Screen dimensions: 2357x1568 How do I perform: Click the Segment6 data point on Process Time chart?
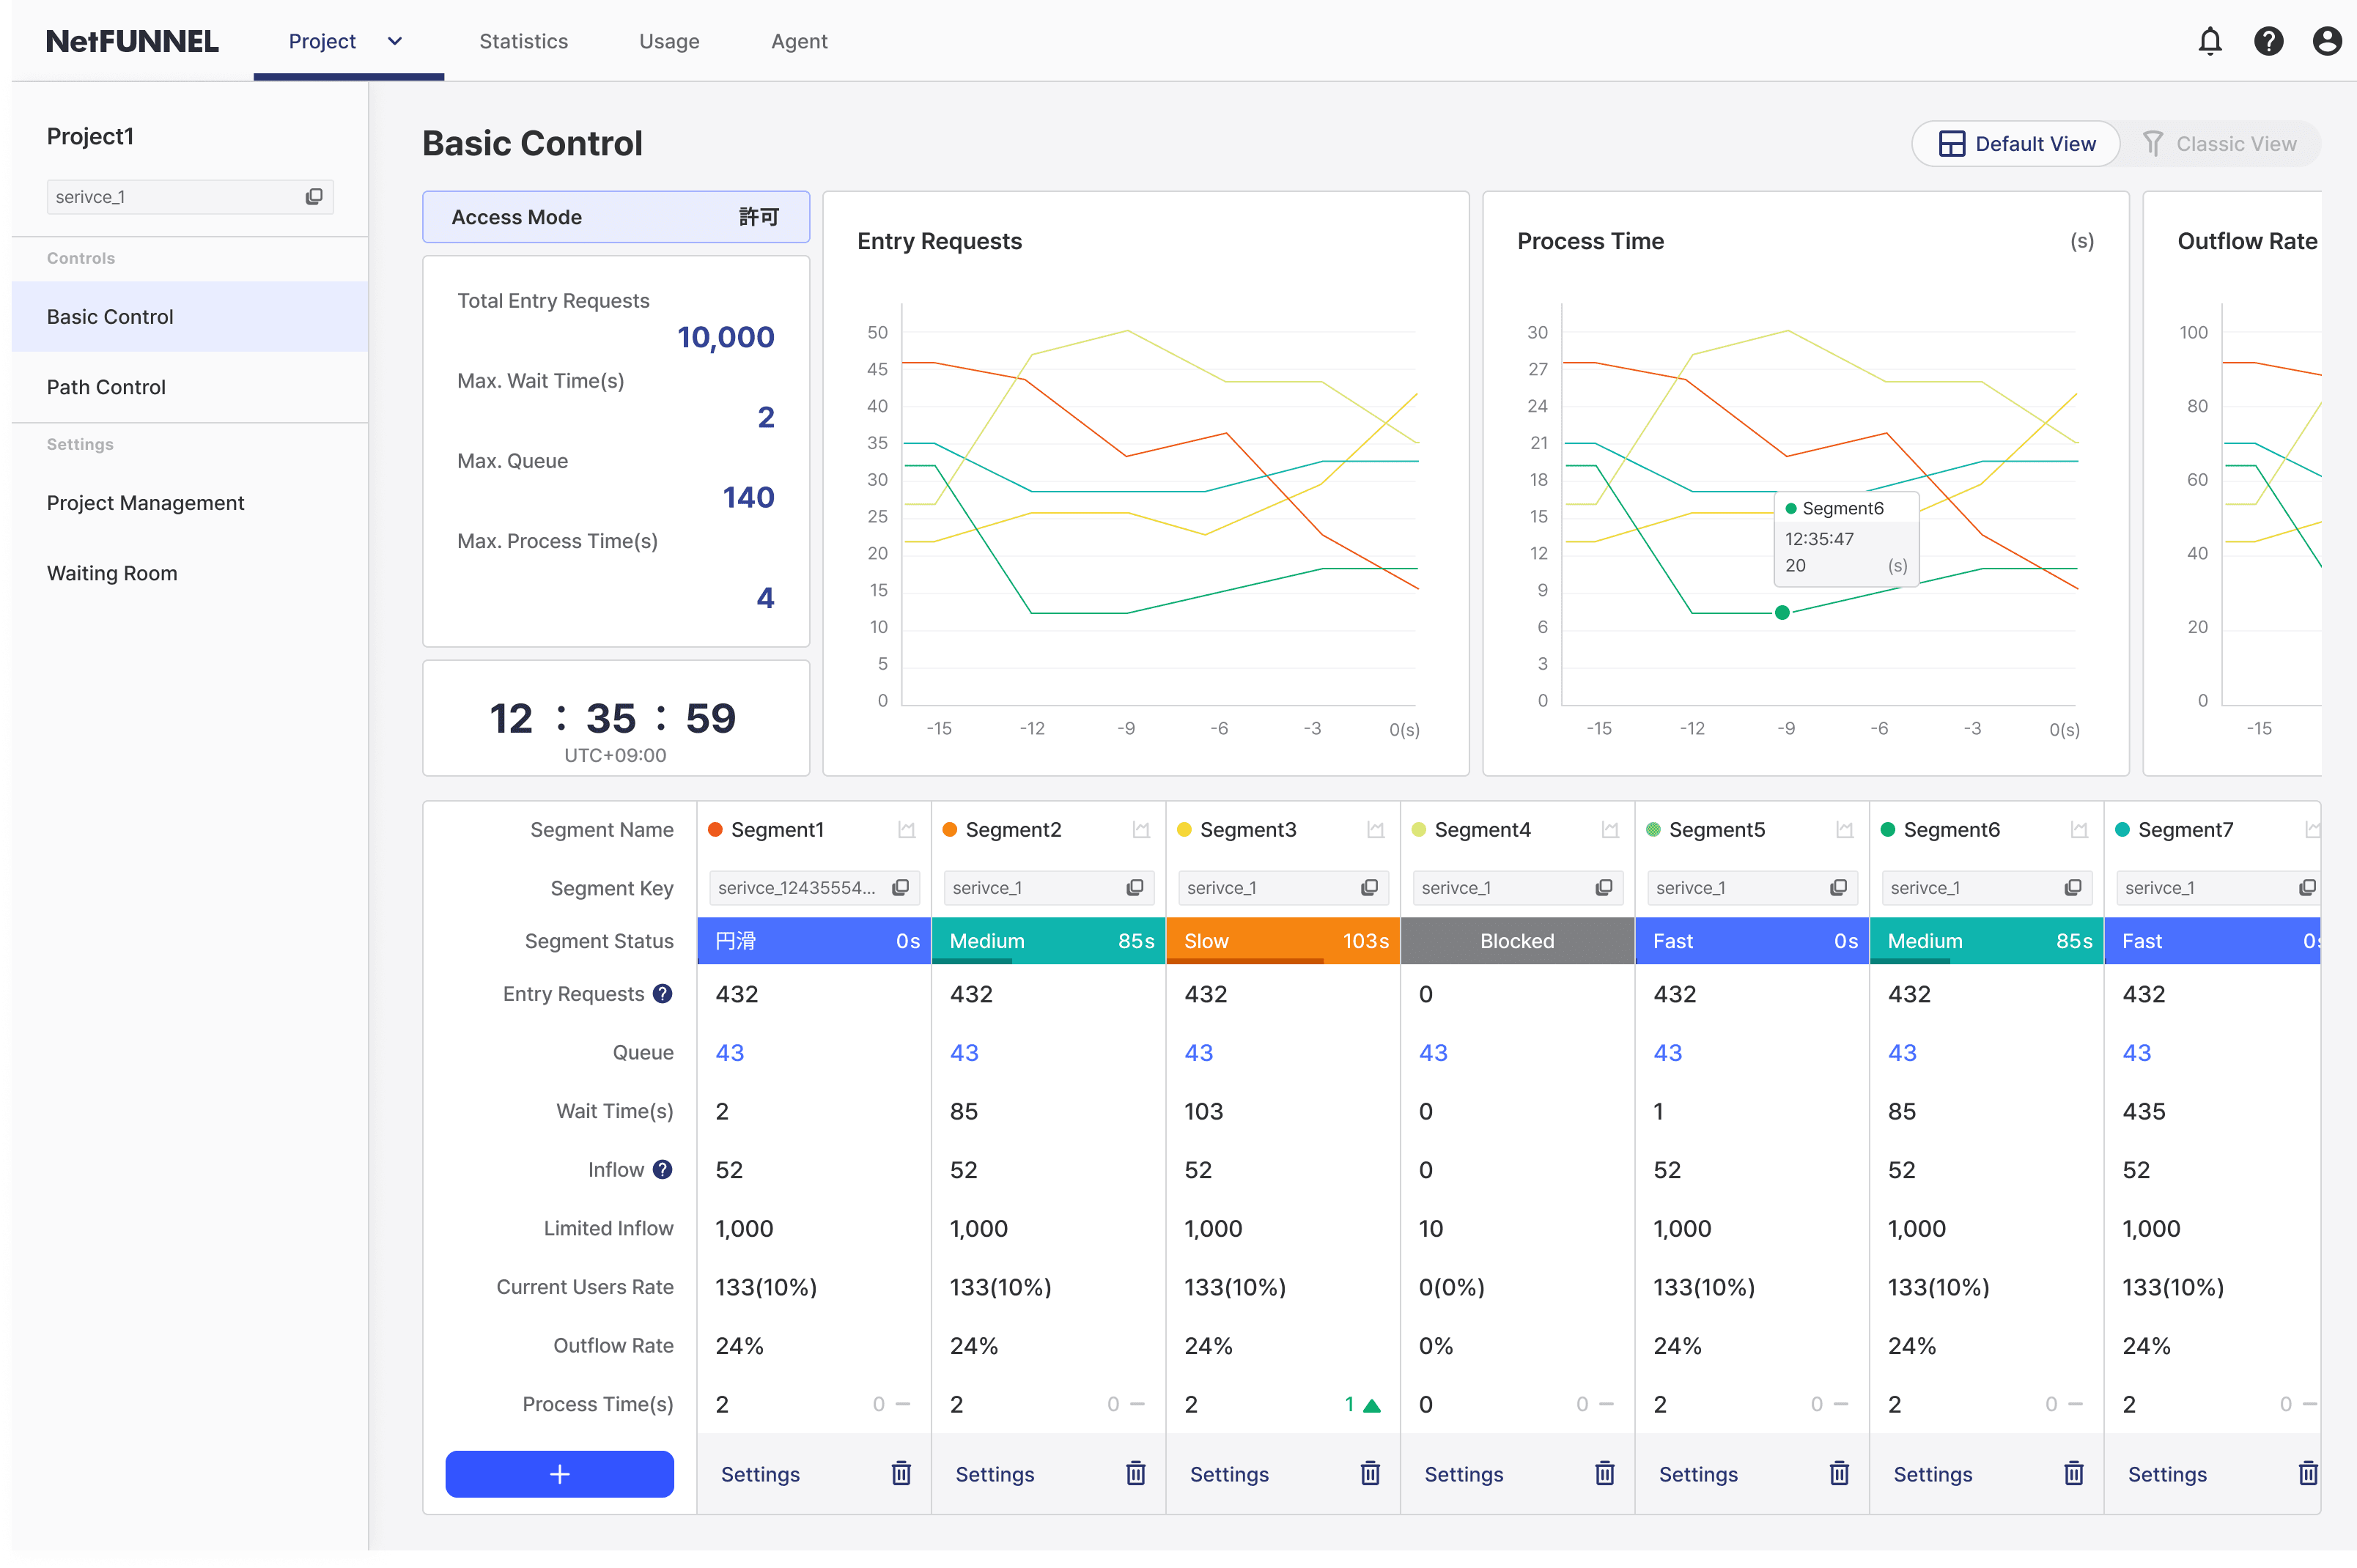(1782, 612)
